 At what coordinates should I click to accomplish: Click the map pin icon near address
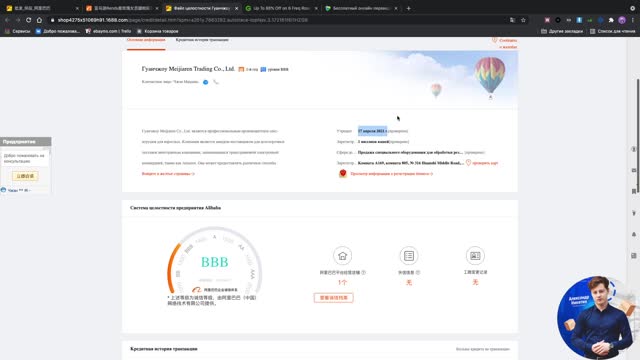point(468,162)
